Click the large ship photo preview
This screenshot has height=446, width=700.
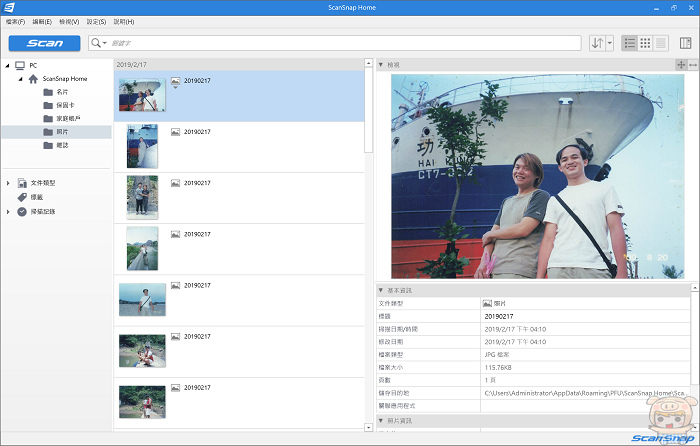[538, 176]
